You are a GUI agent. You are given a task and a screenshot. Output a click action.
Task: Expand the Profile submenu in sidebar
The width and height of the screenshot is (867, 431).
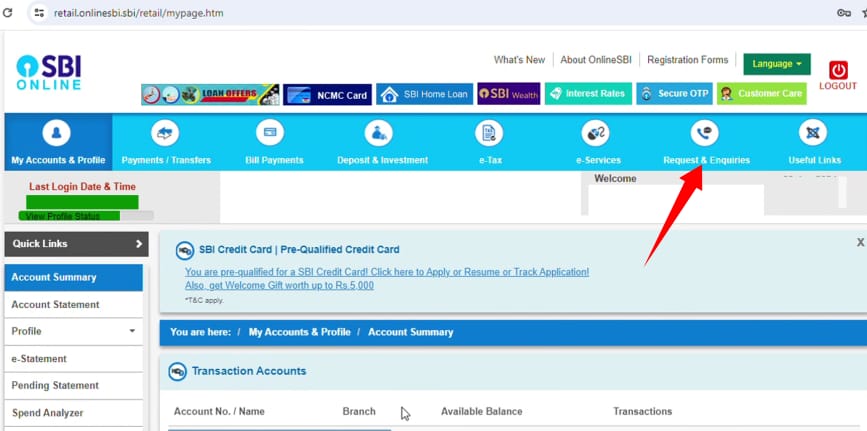[x=132, y=331]
